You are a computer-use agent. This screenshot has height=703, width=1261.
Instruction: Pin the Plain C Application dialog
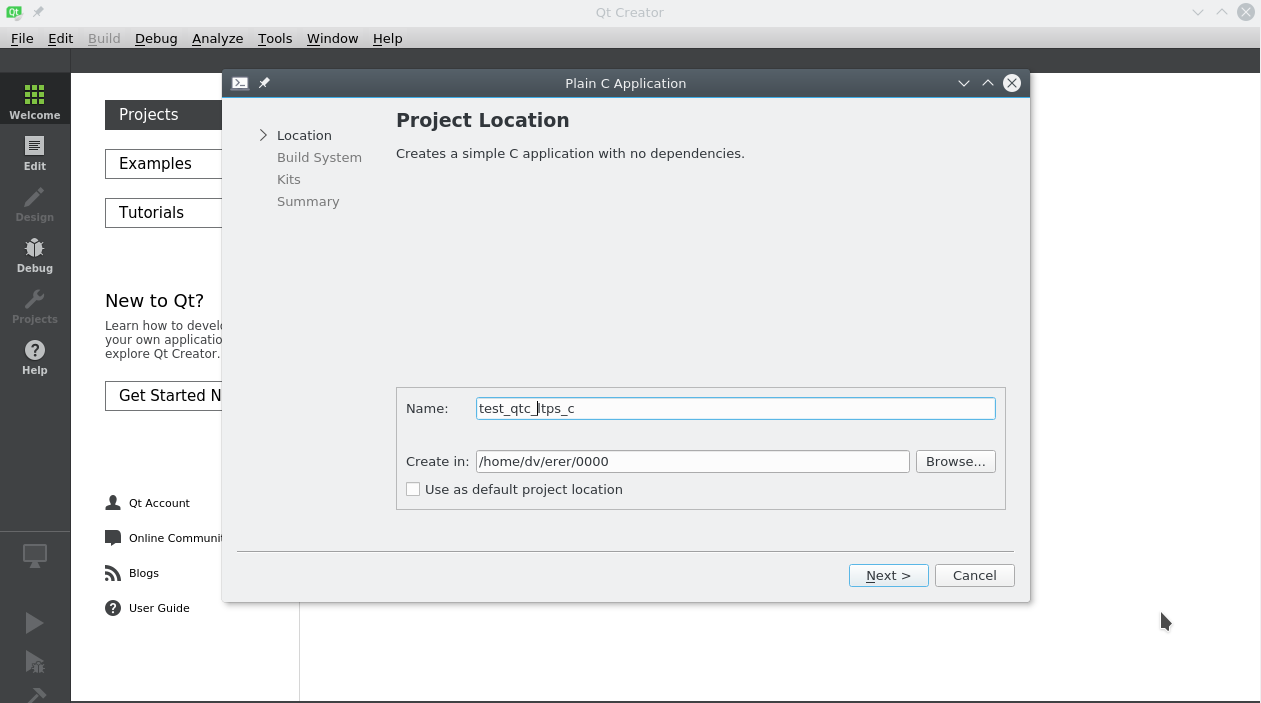(264, 83)
